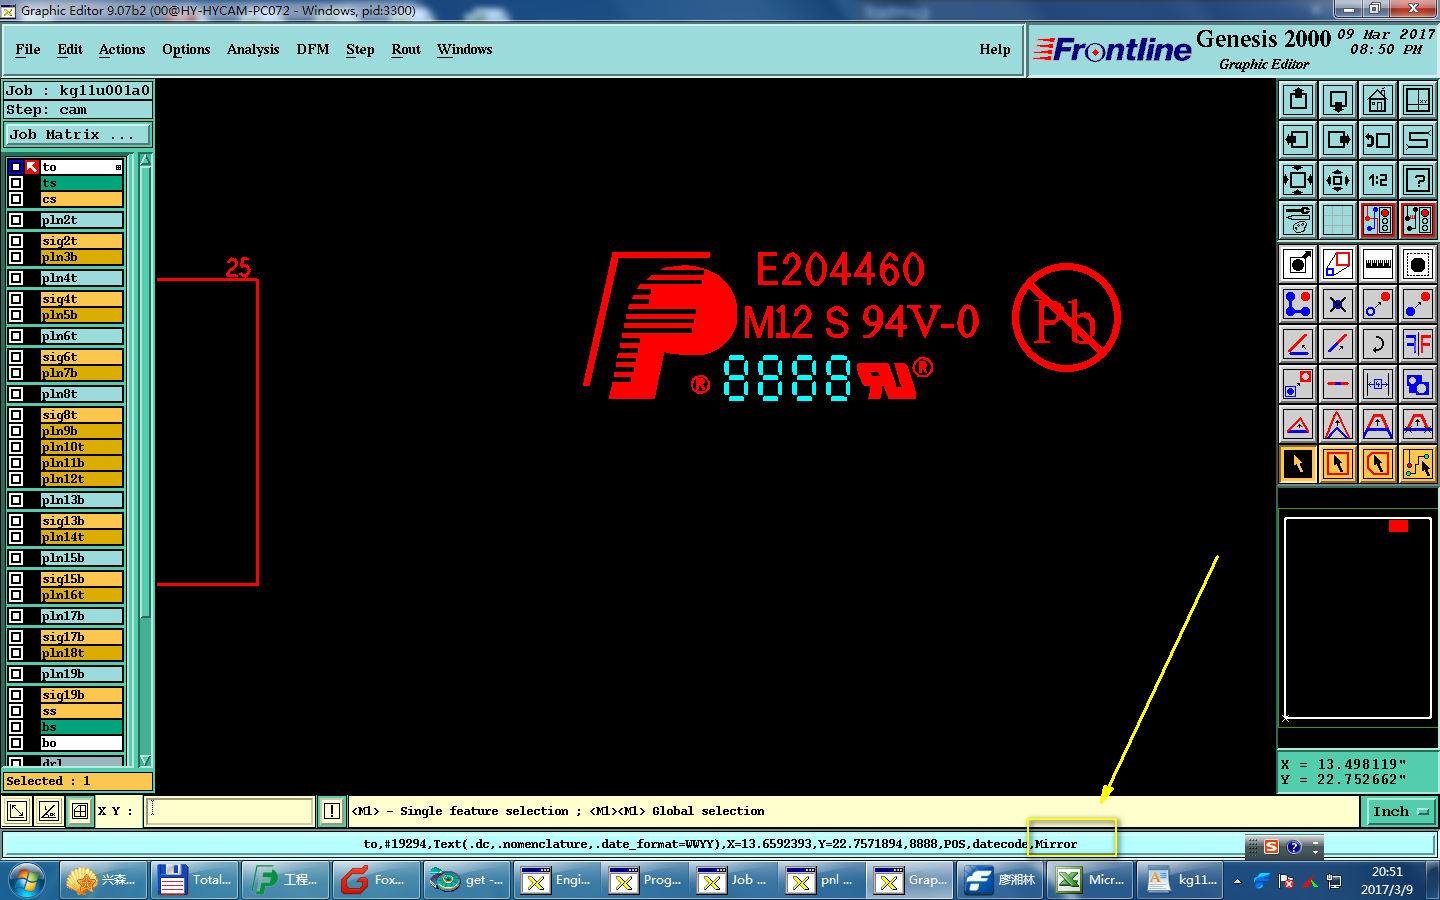The height and width of the screenshot is (900, 1440).
Task: Open the Windows Start button
Action: pyautogui.click(x=27, y=880)
